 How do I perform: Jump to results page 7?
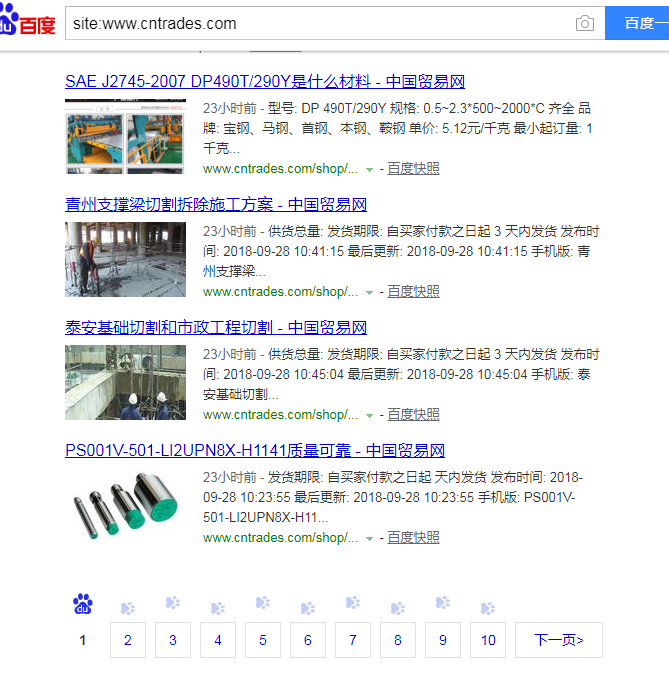coord(353,640)
